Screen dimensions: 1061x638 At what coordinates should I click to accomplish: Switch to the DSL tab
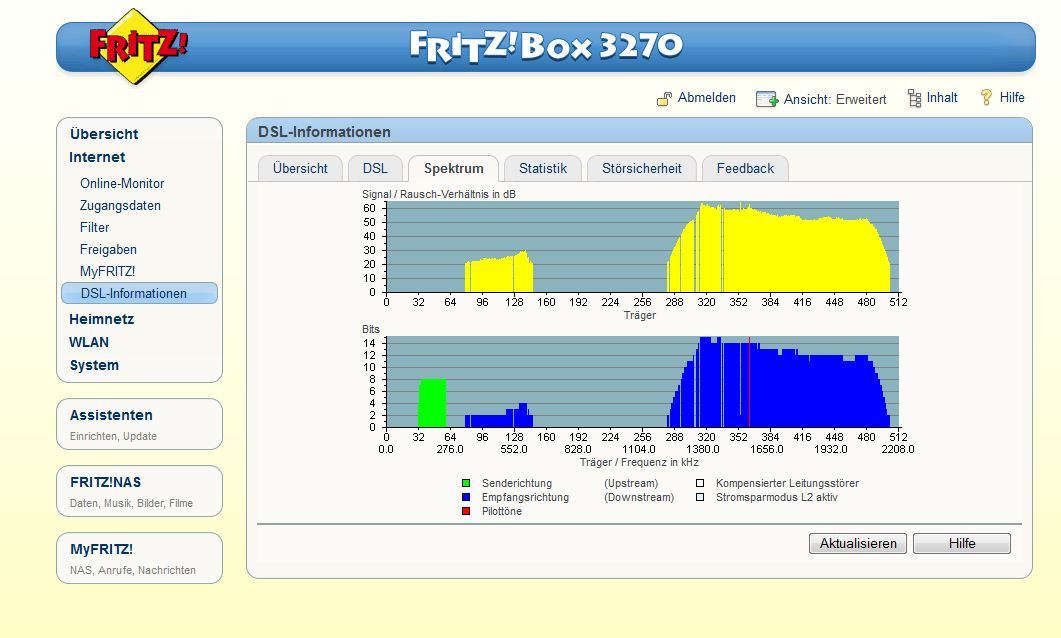375,168
